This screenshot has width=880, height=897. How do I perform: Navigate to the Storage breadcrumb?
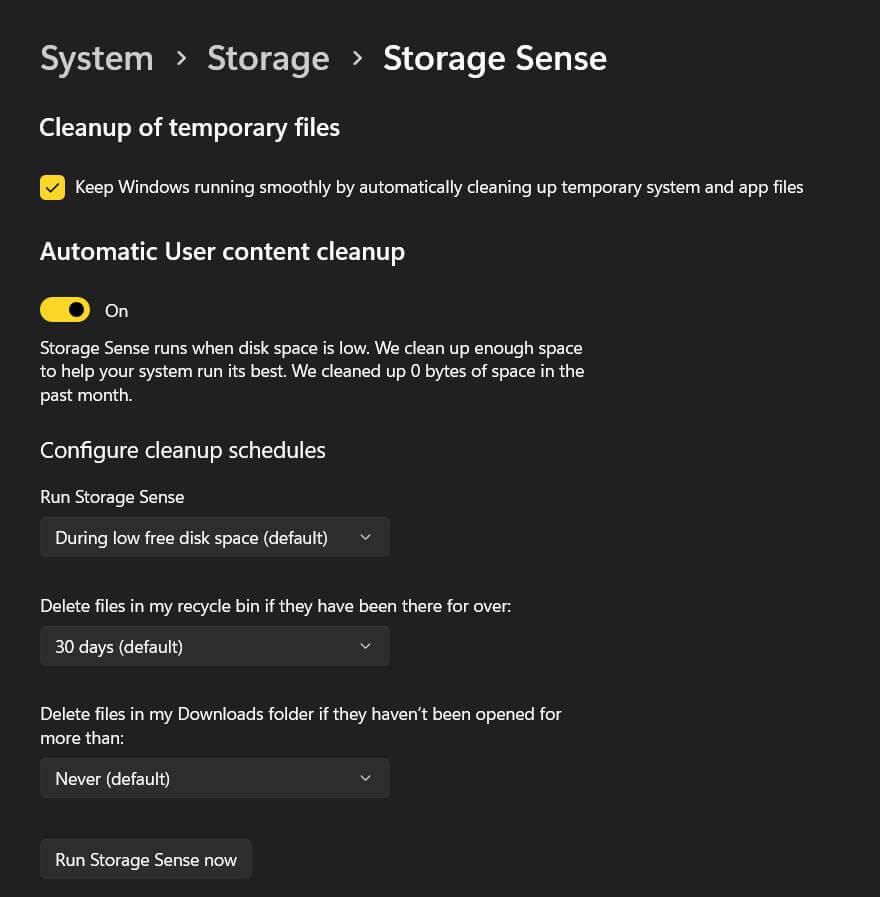click(x=268, y=59)
